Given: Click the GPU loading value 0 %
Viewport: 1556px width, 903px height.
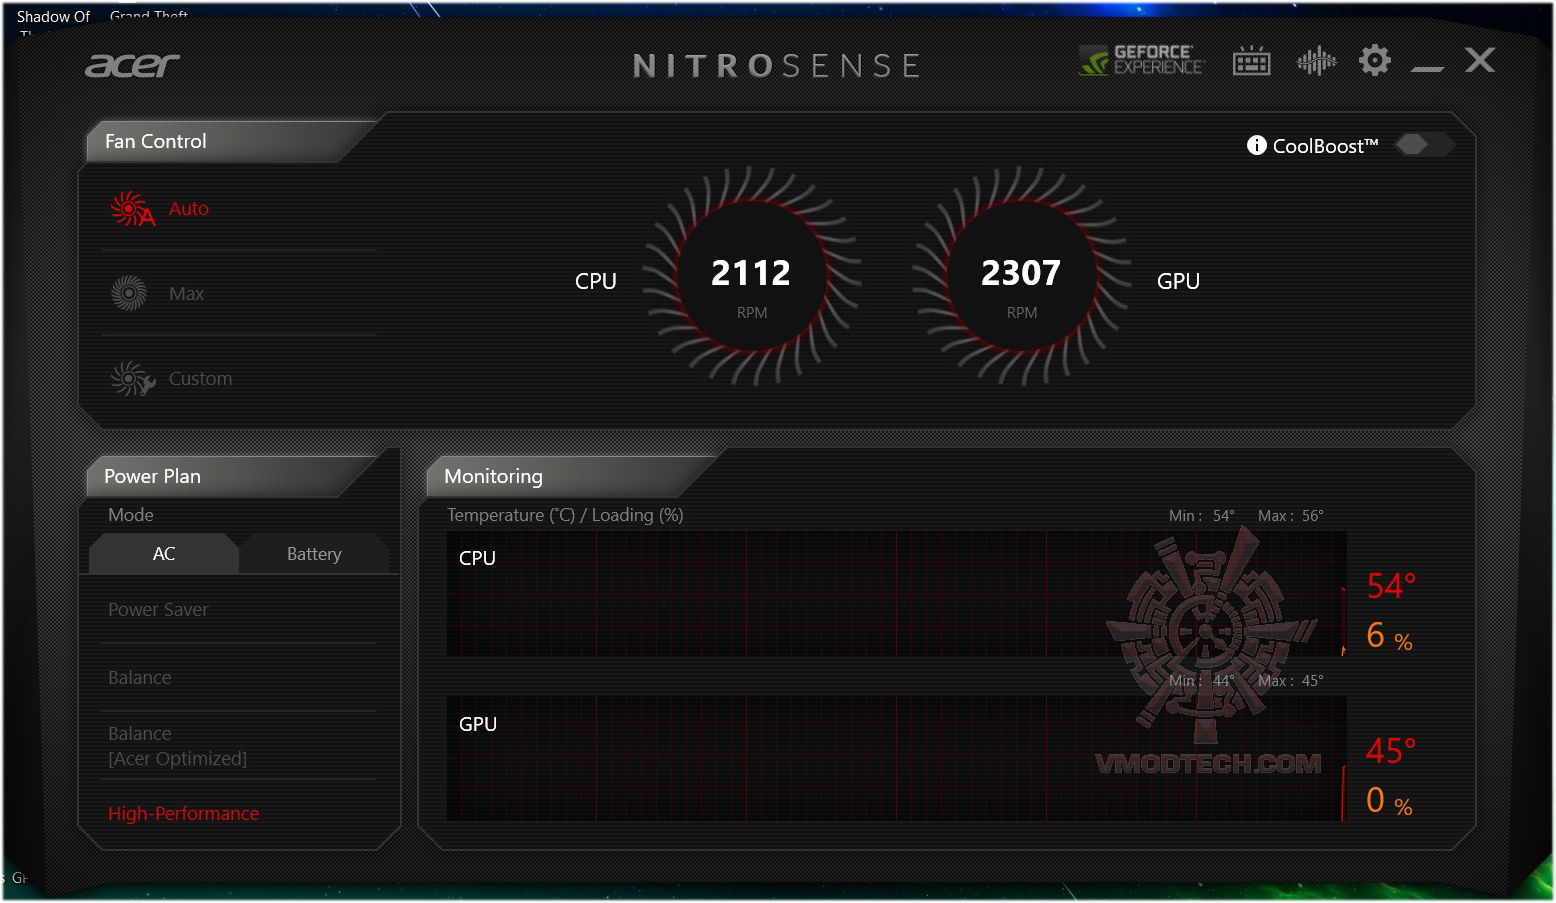Looking at the screenshot, I should click(1389, 801).
